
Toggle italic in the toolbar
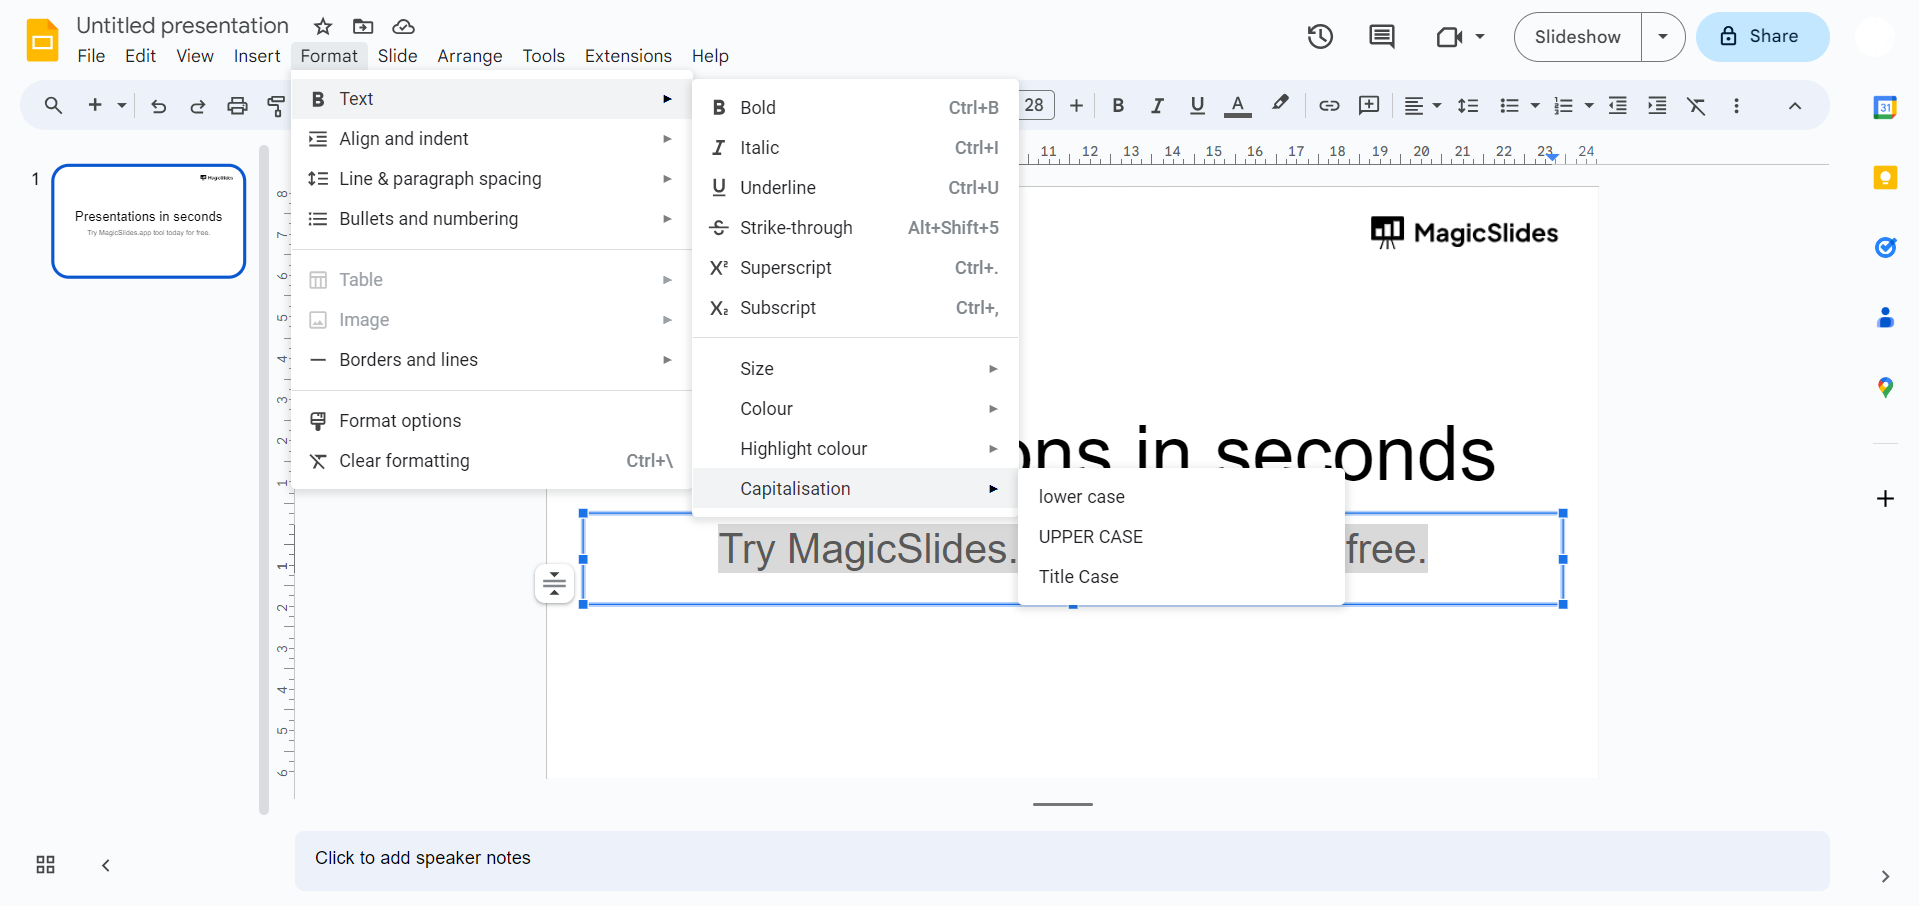[1157, 105]
